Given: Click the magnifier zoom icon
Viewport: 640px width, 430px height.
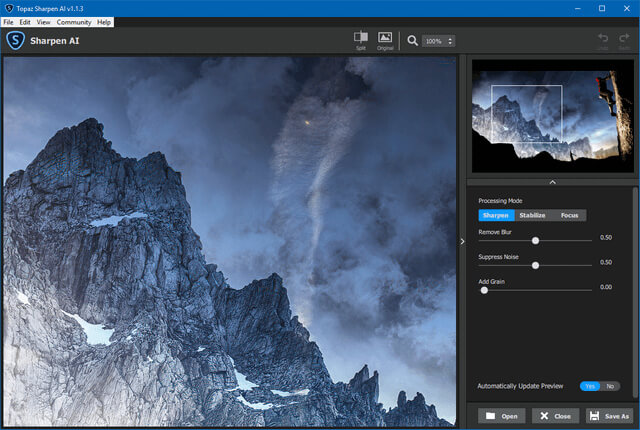Looking at the screenshot, I should tap(412, 41).
